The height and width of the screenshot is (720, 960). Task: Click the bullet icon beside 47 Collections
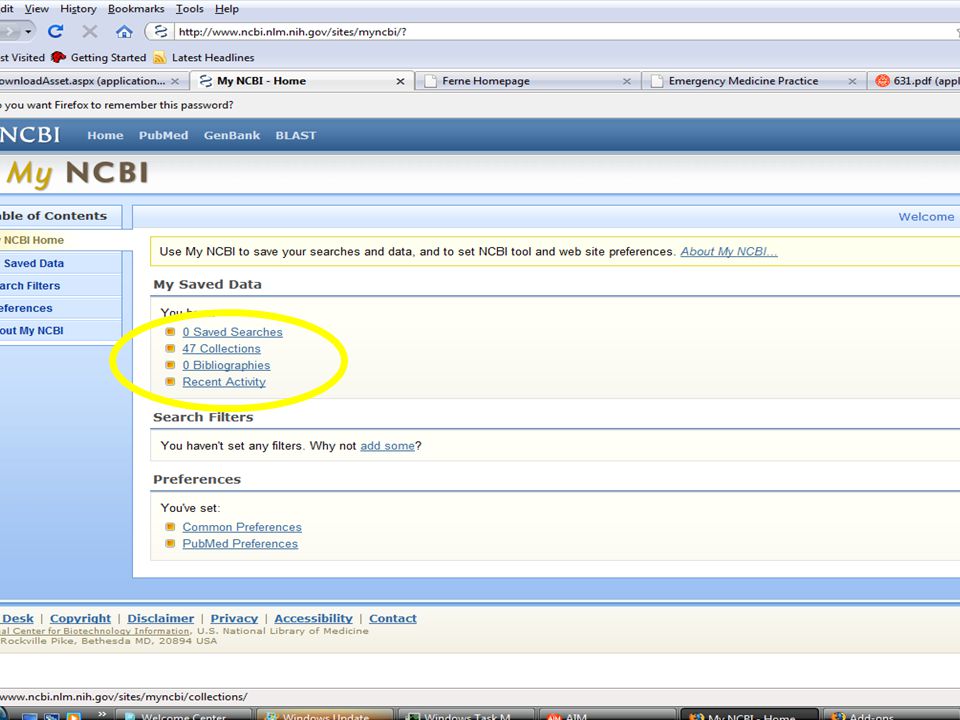[171, 348]
